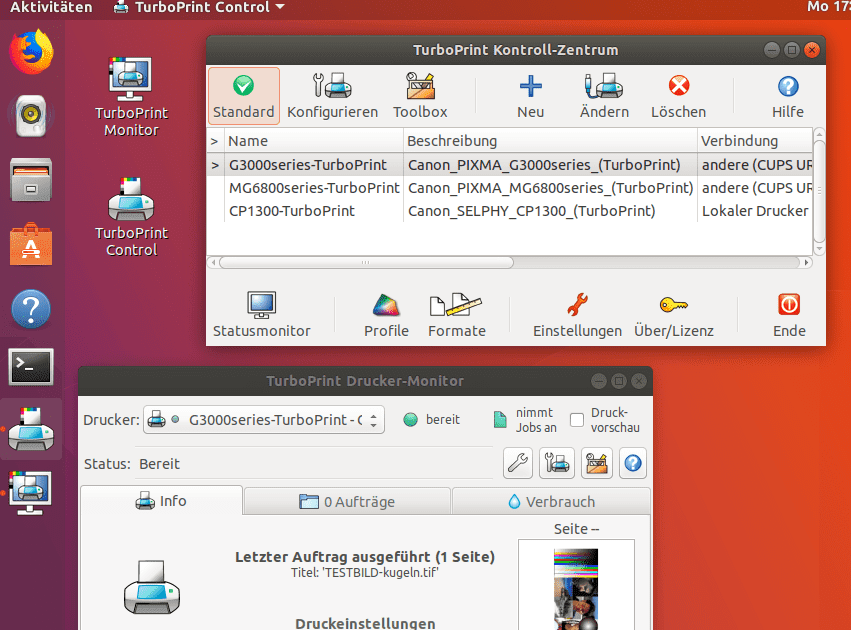The width and height of the screenshot is (851, 630).
Task: Open Hilfe in Kontroll-Zentrum
Action: (x=788, y=96)
